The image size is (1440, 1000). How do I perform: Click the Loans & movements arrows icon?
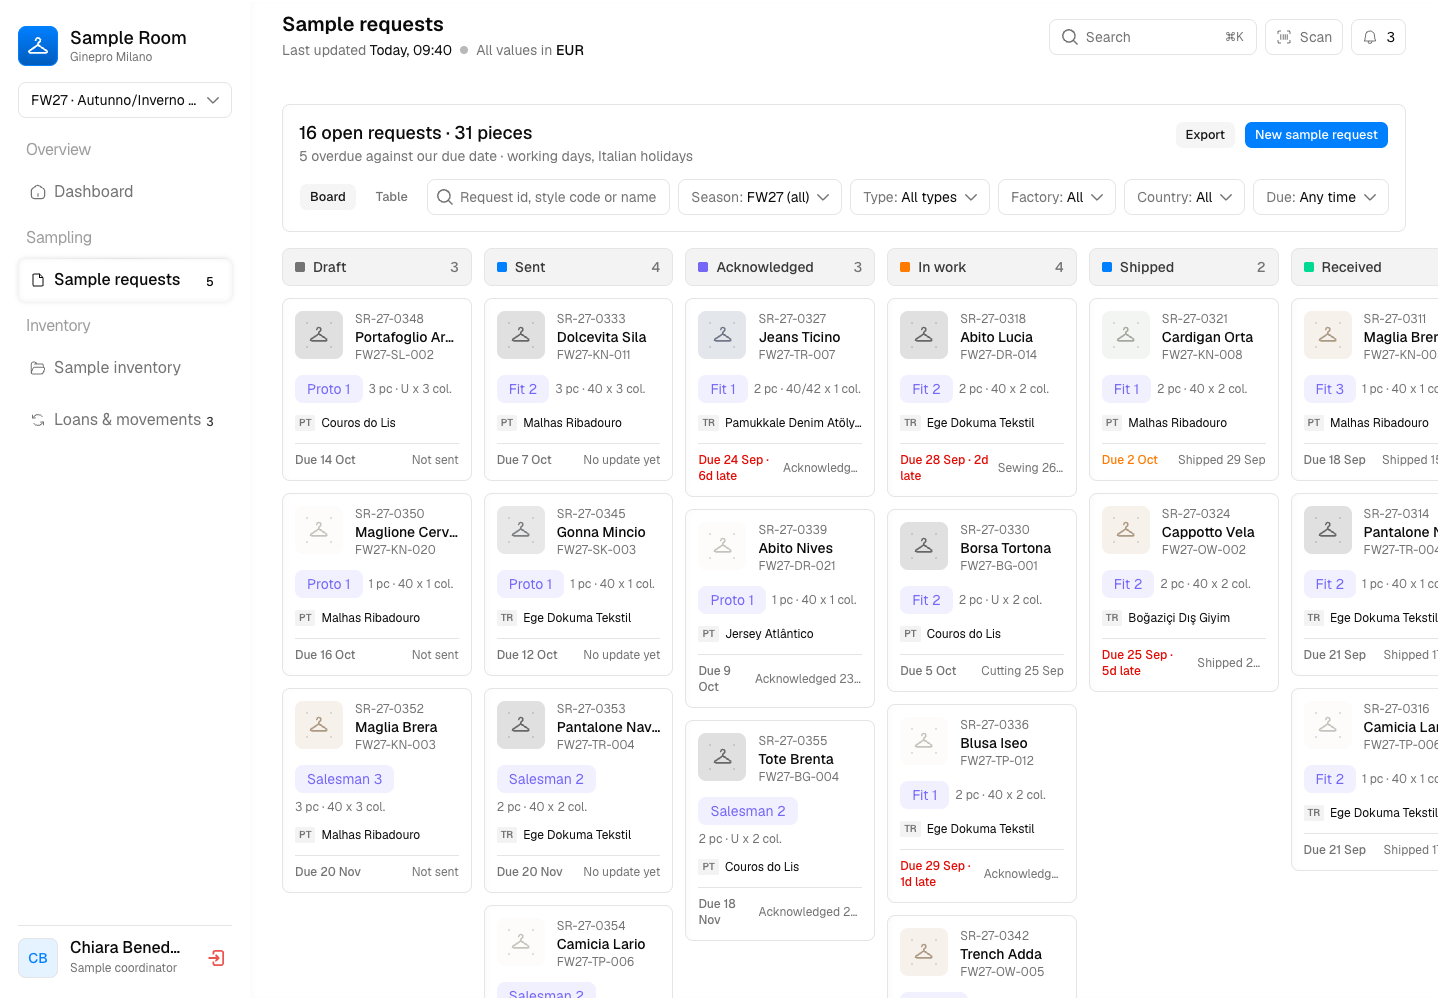pyautogui.click(x=38, y=420)
